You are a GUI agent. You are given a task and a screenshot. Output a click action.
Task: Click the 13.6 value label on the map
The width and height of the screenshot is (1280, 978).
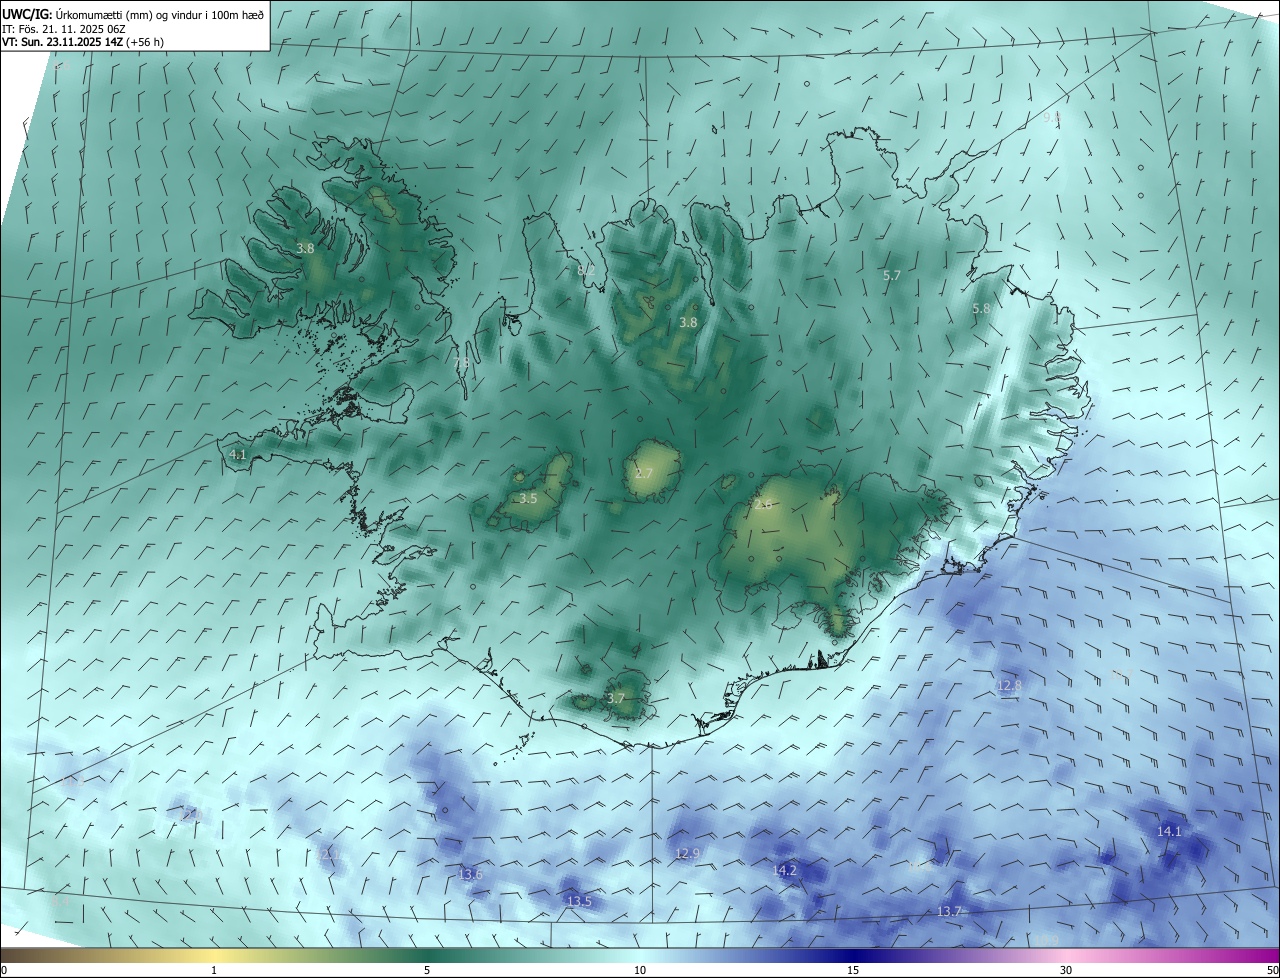pos(471,875)
